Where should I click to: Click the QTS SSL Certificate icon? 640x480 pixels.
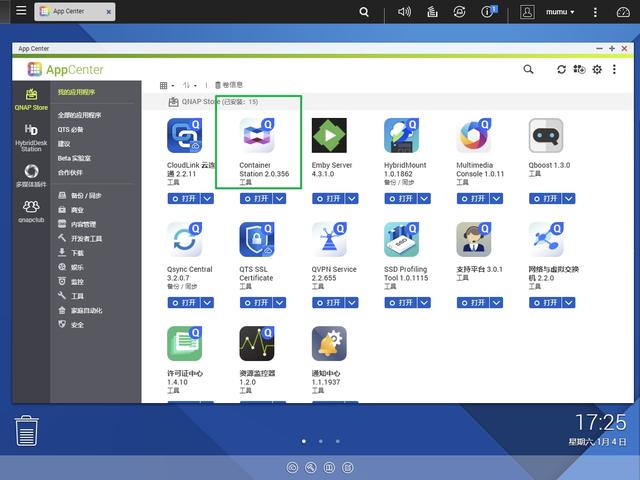[x=256, y=240]
